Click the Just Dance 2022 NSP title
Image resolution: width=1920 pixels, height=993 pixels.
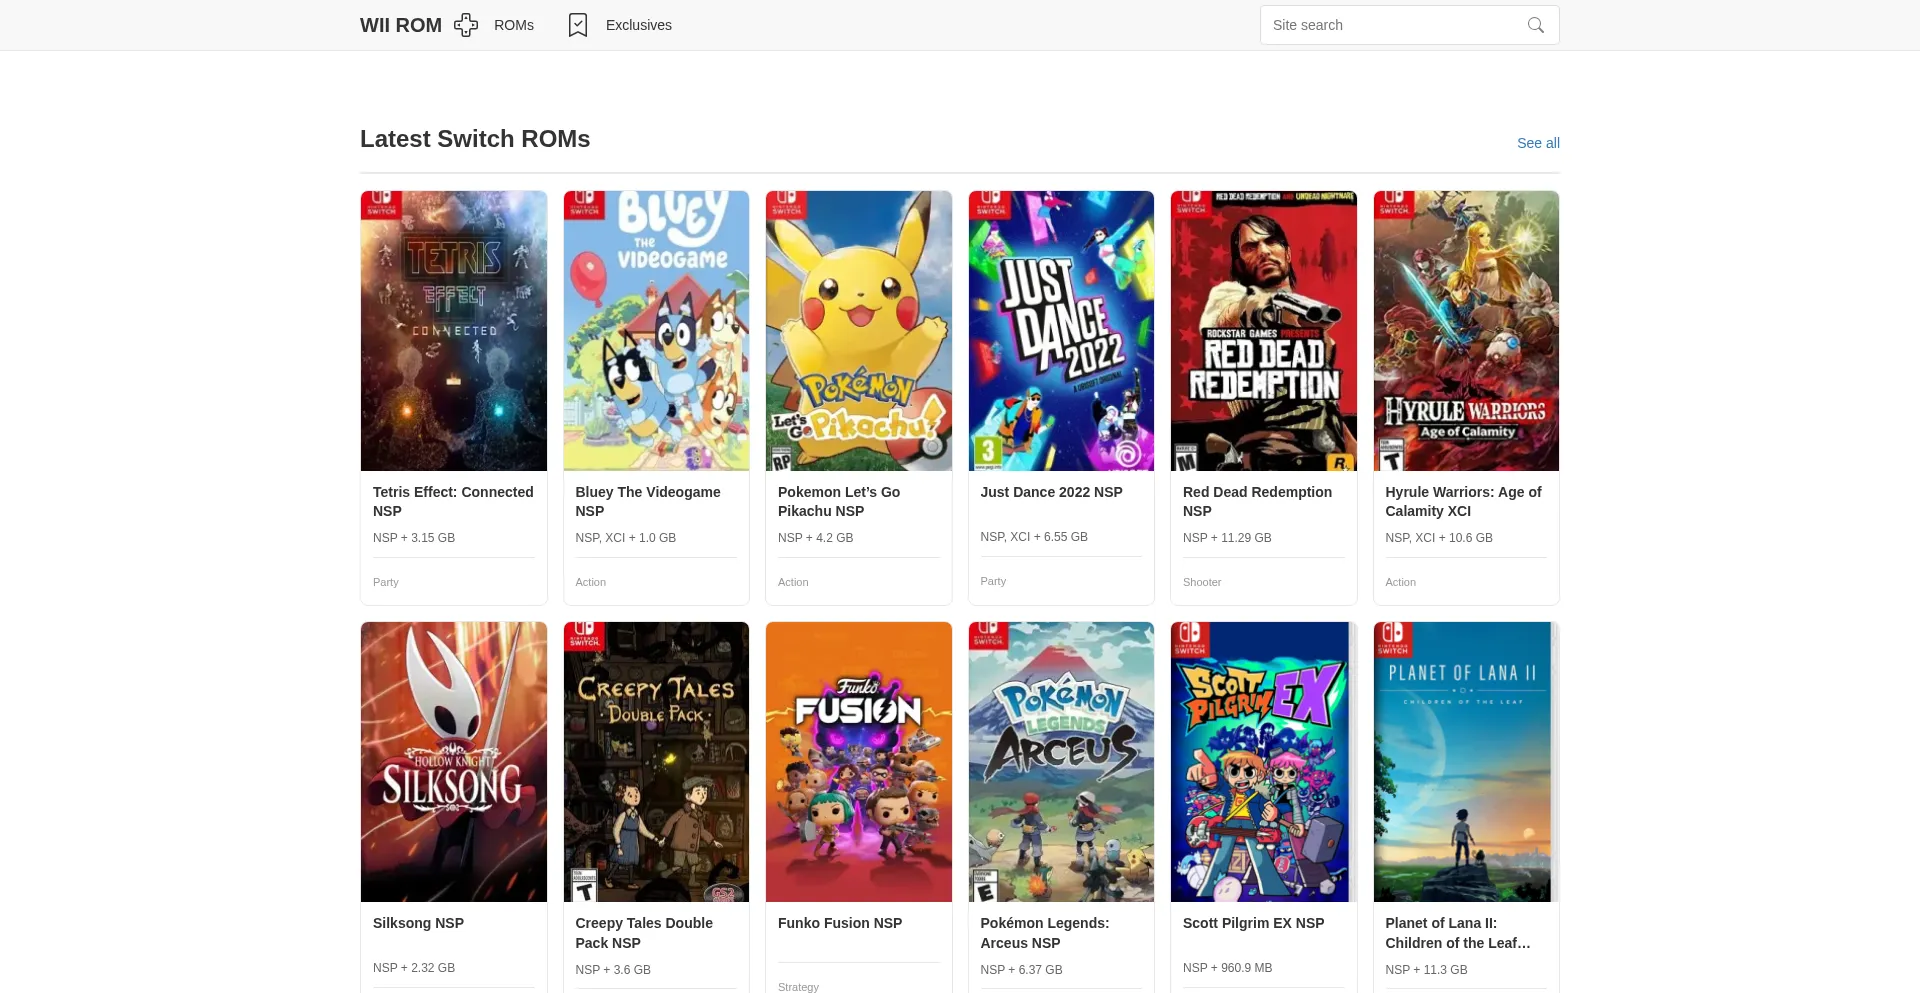[1052, 492]
